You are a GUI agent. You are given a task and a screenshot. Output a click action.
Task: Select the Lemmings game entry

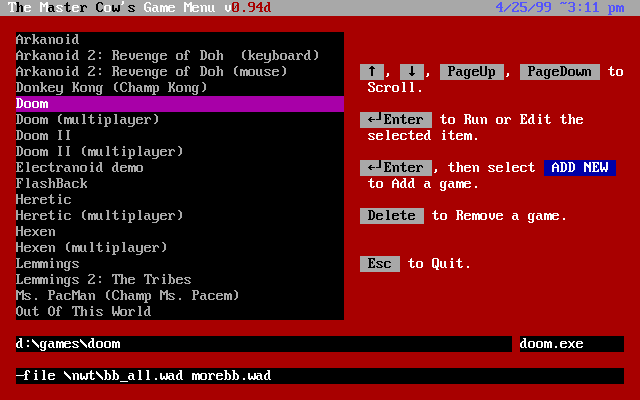pyautogui.click(x=180, y=264)
